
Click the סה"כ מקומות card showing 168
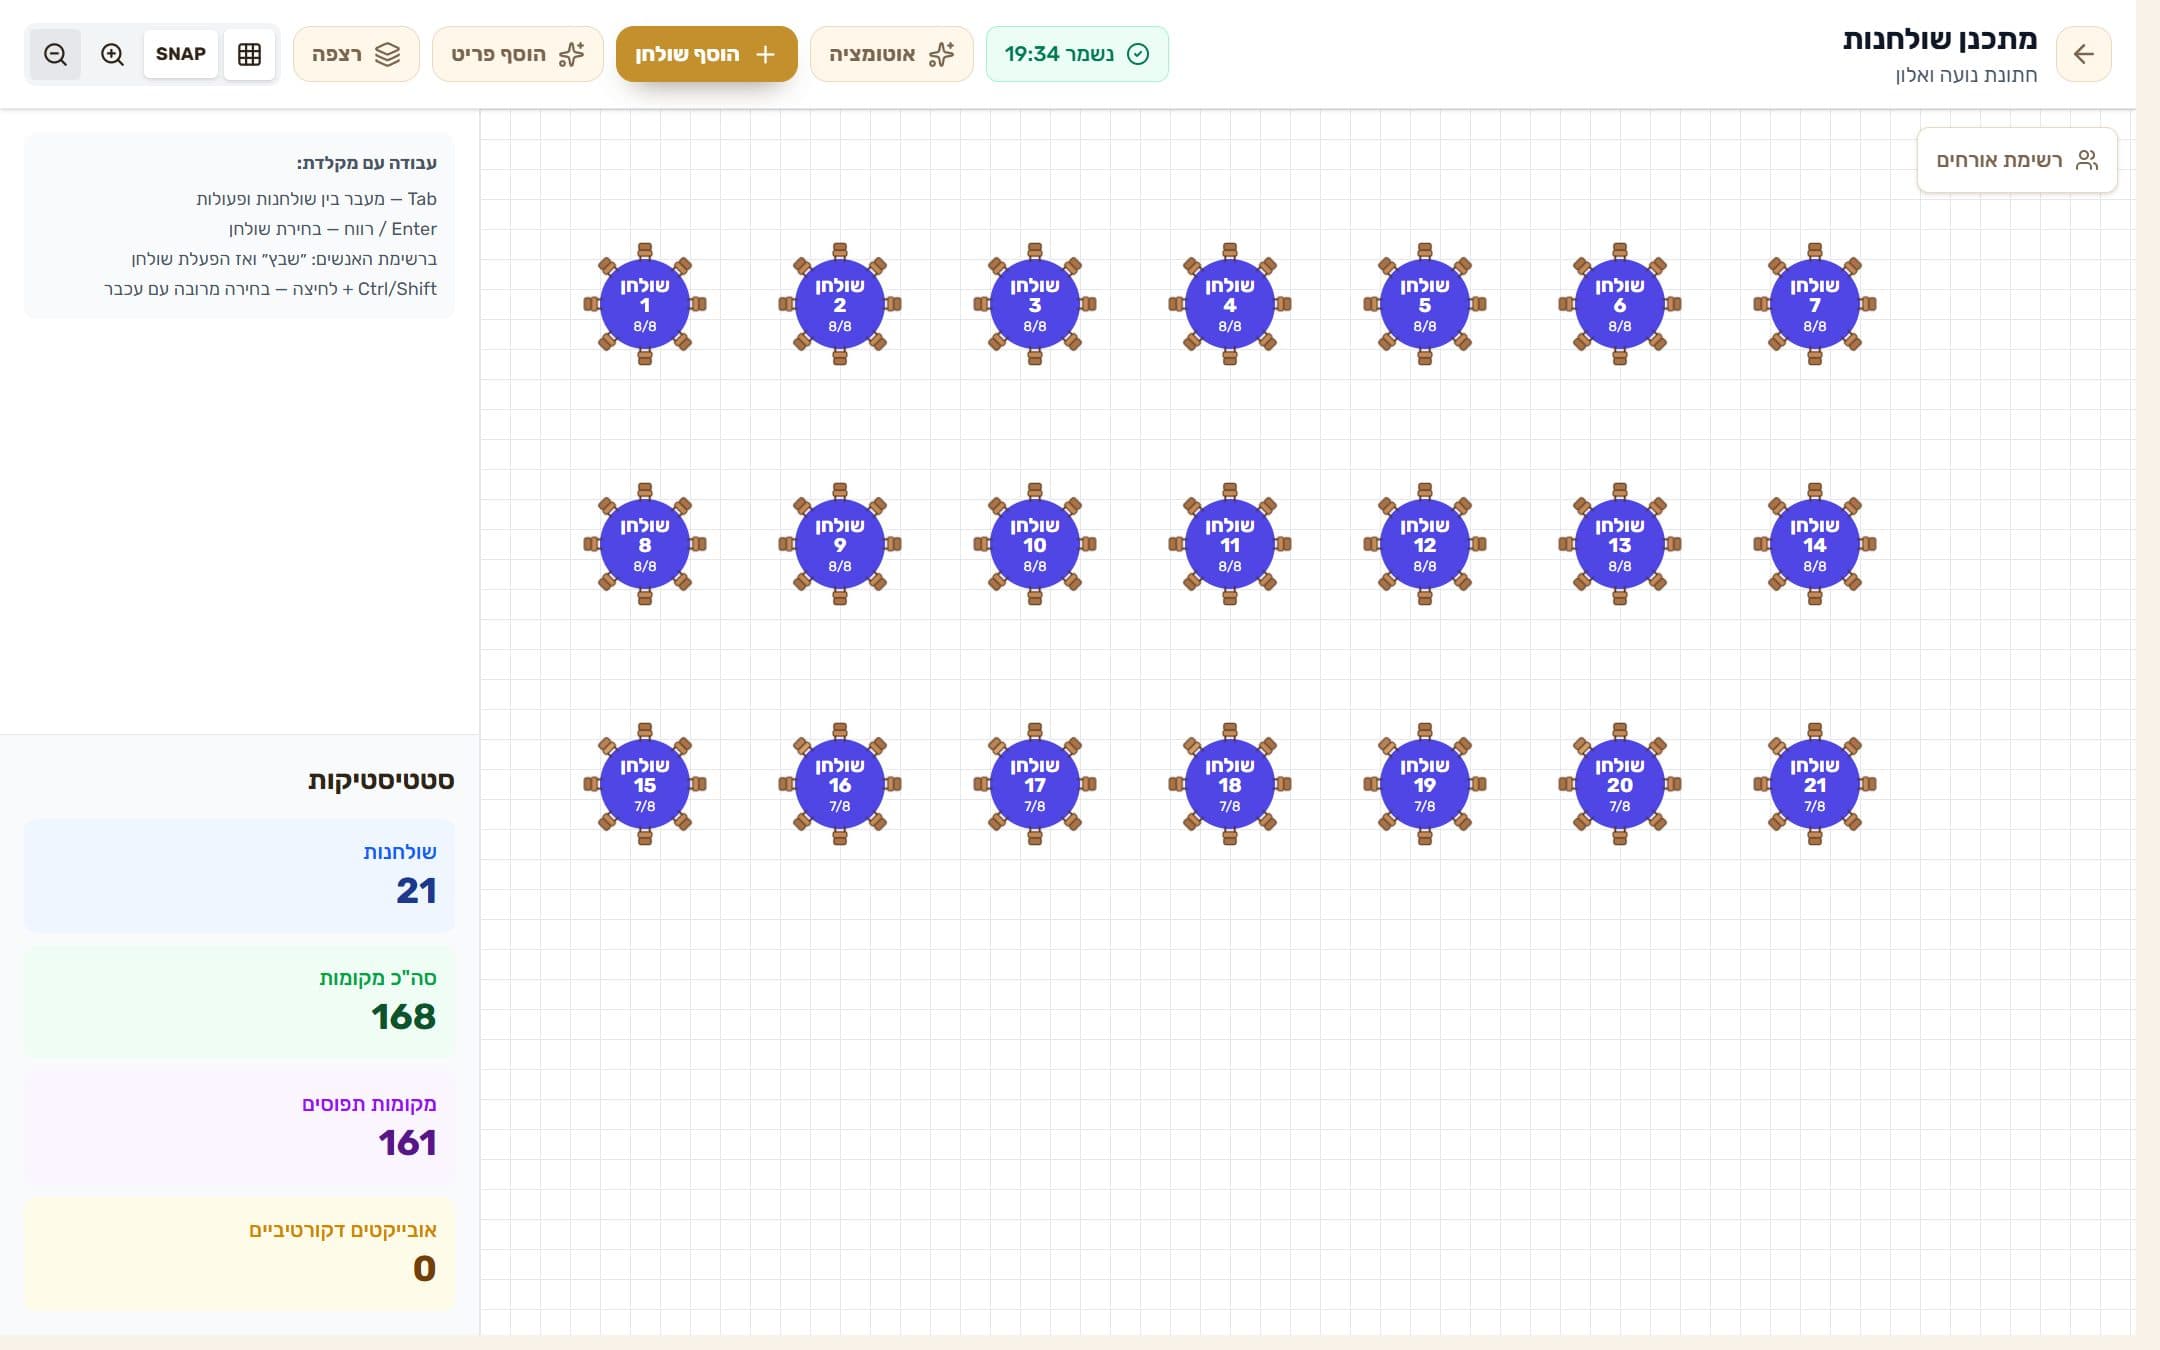(239, 1002)
